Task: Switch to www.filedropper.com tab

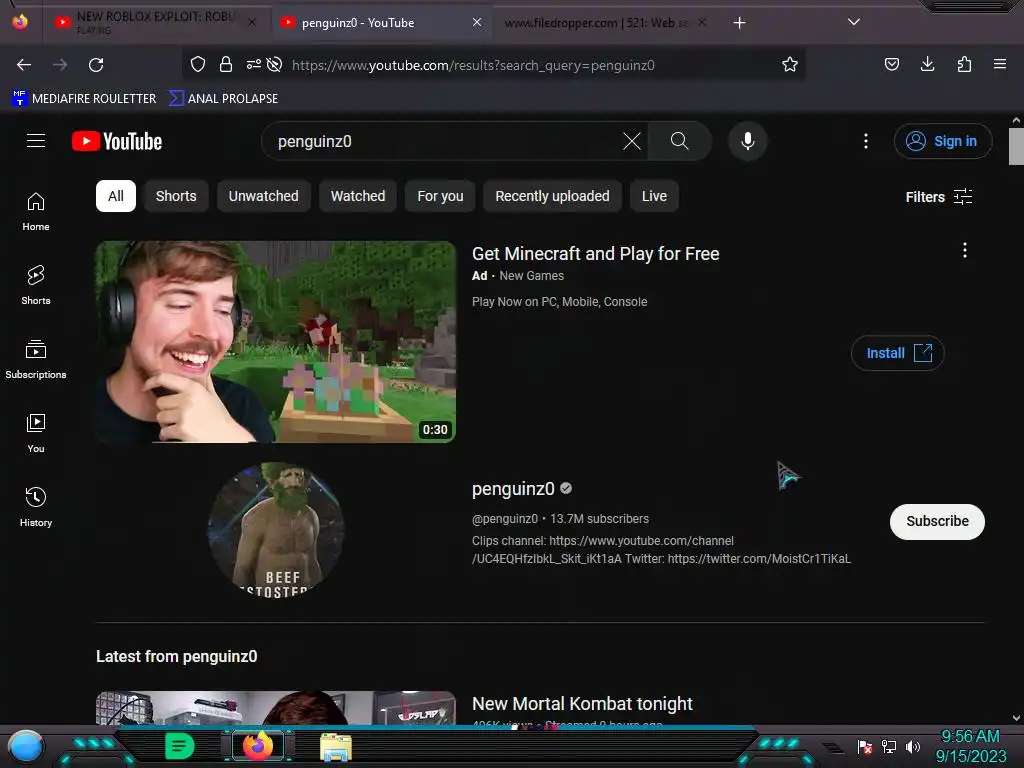Action: pos(596,23)
